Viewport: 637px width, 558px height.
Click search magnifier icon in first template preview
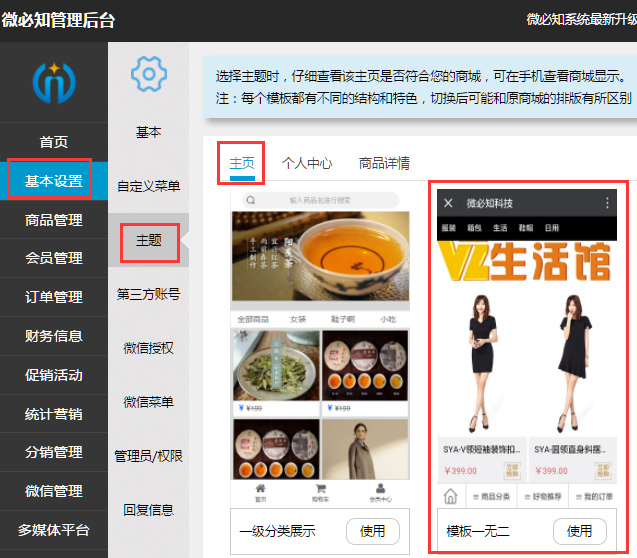(251, 200)
